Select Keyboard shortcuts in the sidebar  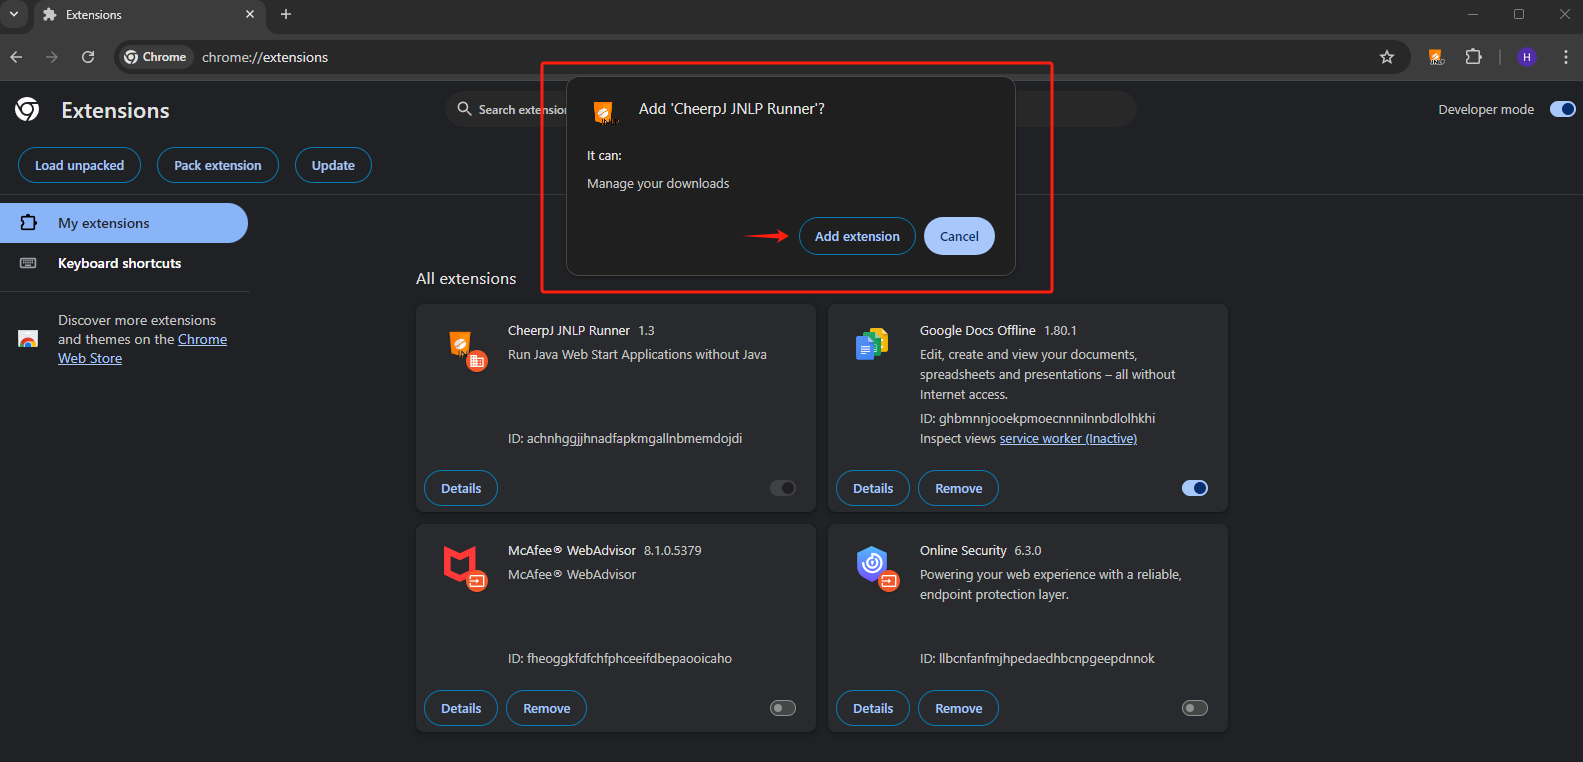tap(119, 263)
